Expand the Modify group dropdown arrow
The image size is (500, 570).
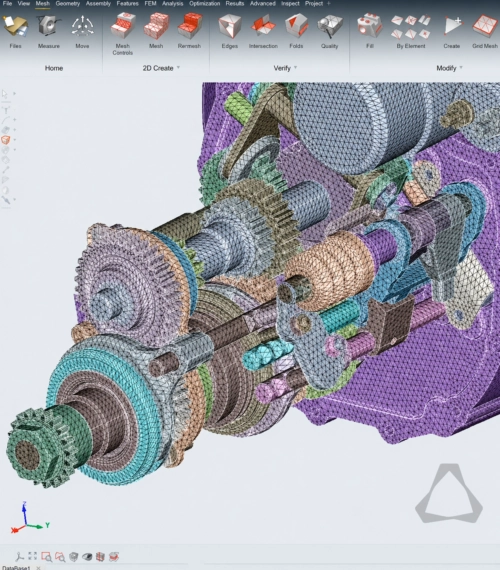[461, 68]
